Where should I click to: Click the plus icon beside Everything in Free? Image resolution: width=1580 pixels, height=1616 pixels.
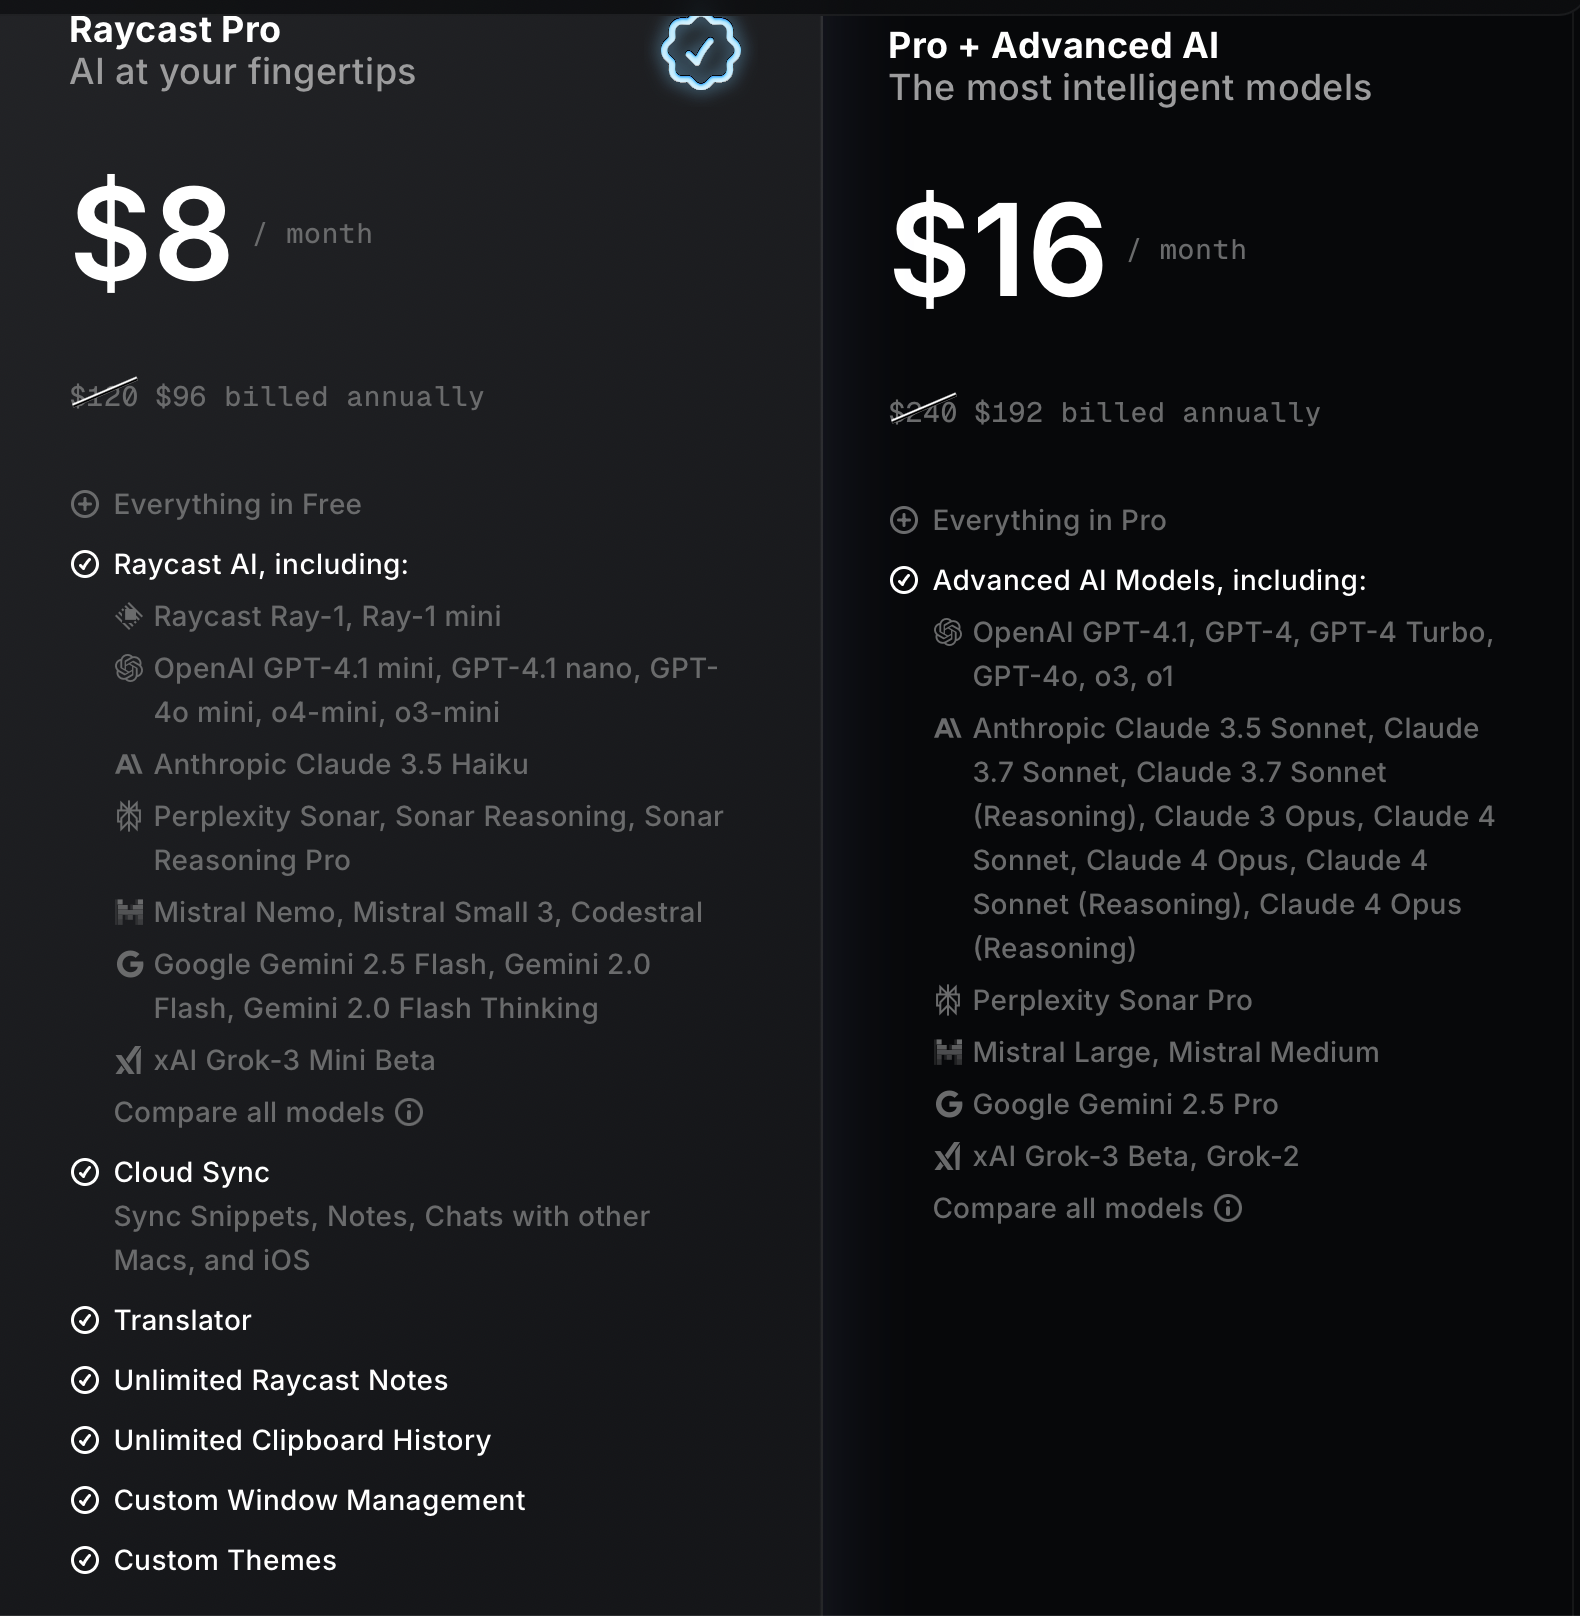(85, 504)
